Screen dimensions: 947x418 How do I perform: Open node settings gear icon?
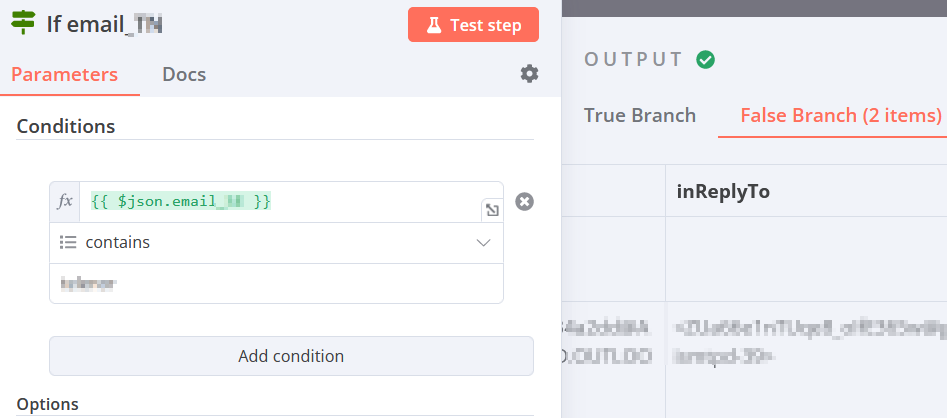[x=529, y=74]
